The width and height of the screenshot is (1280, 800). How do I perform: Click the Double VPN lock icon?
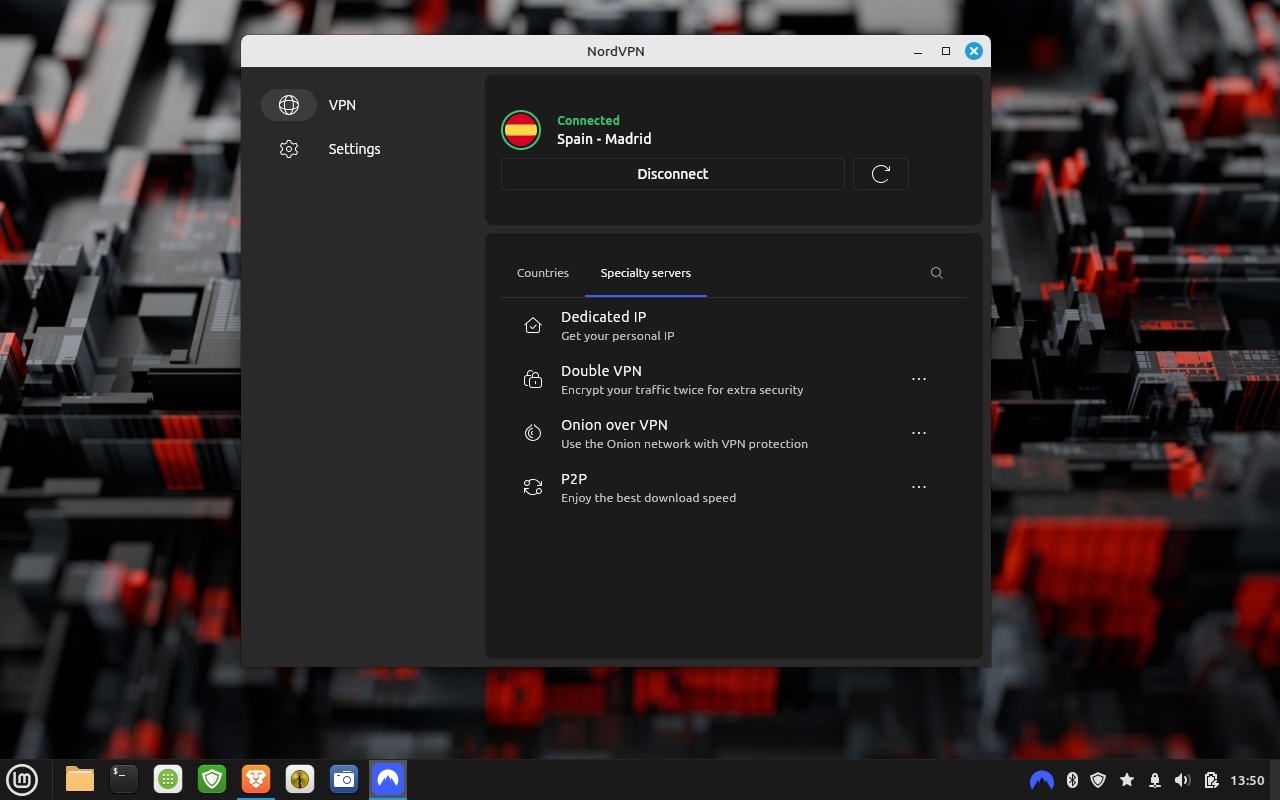(533, 379)
